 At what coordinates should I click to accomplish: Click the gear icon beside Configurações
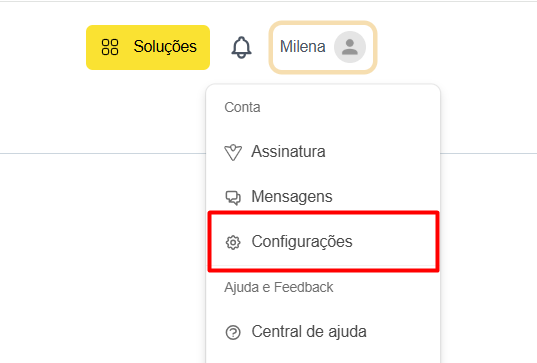(233, 242)
